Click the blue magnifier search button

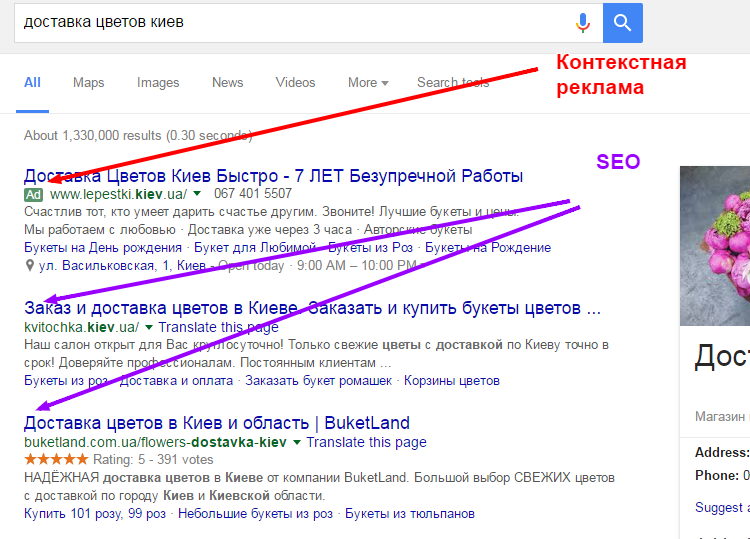[622, 23]
